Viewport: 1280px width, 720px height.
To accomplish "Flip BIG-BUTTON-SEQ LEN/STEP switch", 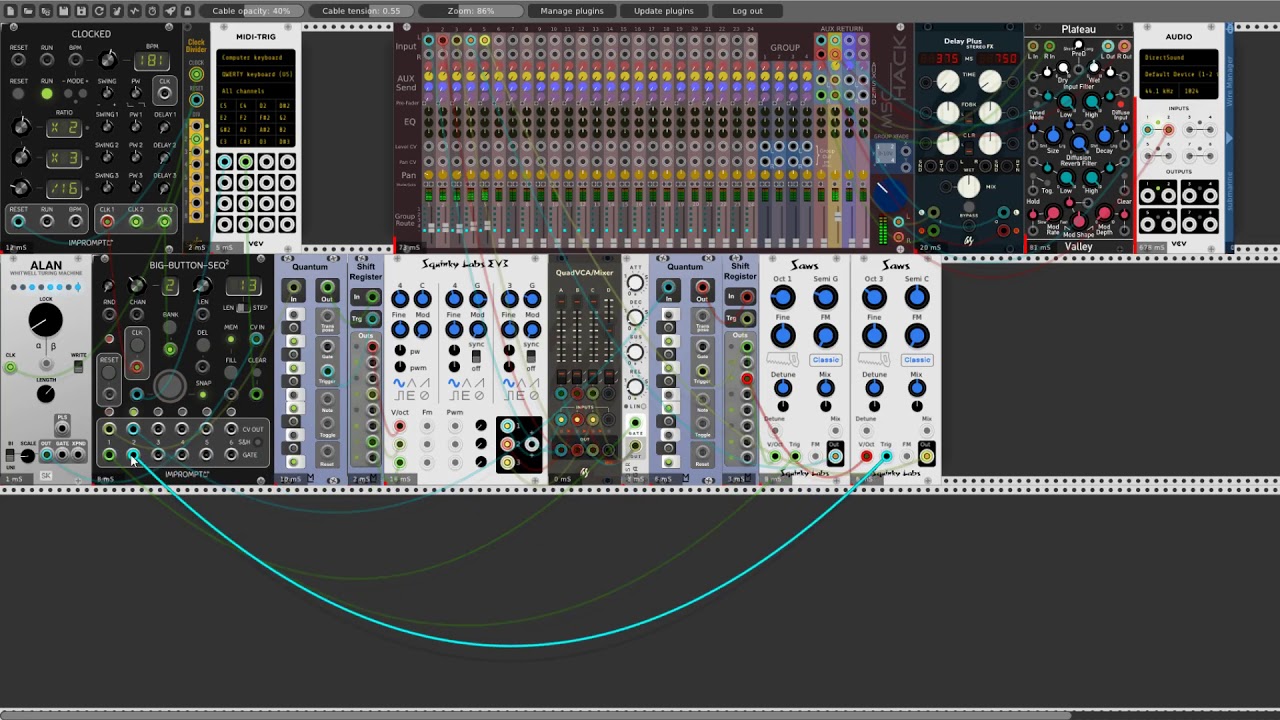I will tap(244, 308).
